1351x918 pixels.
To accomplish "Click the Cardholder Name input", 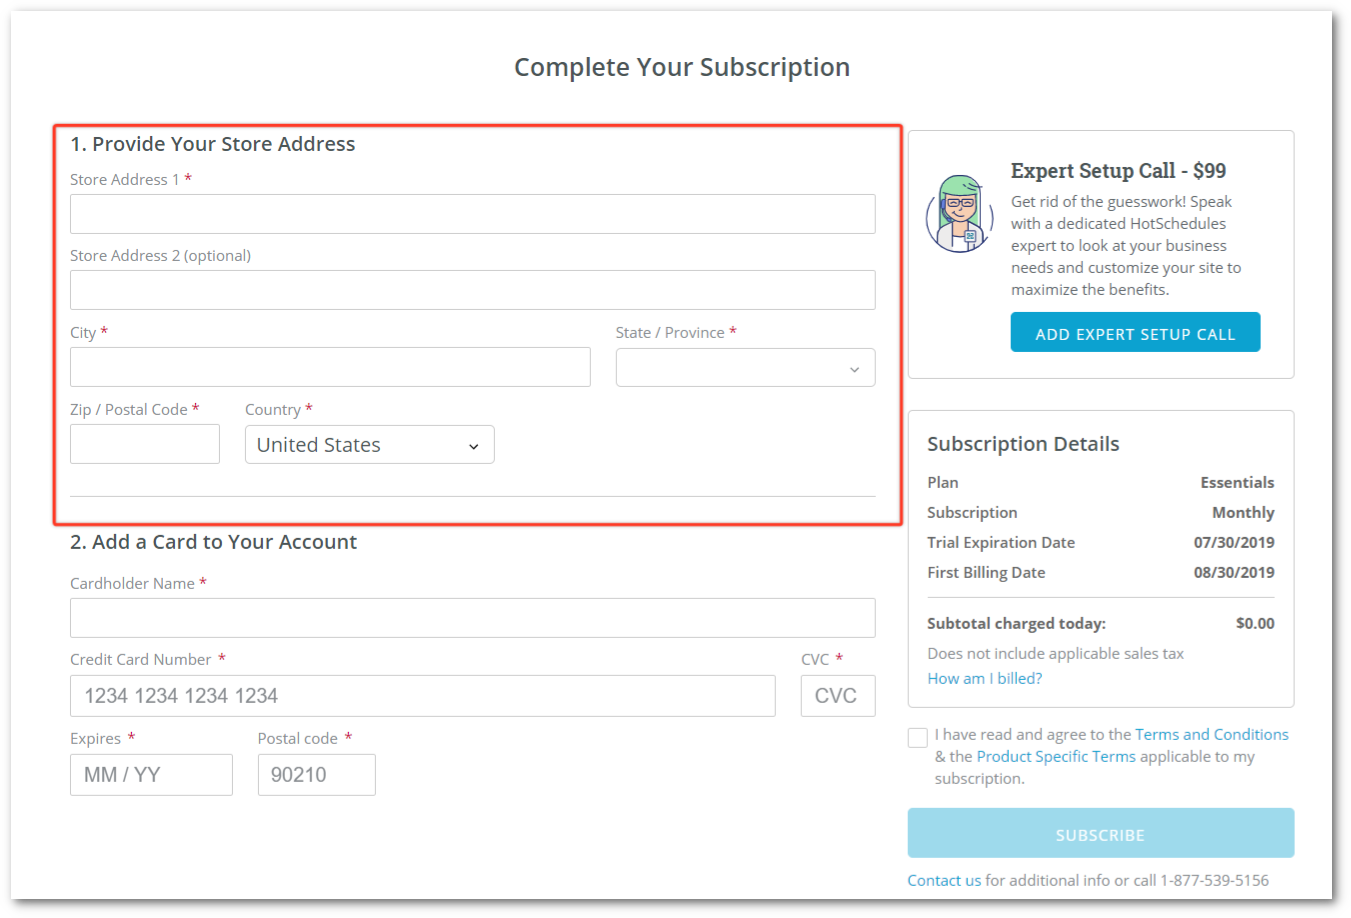I will point(472,618).
